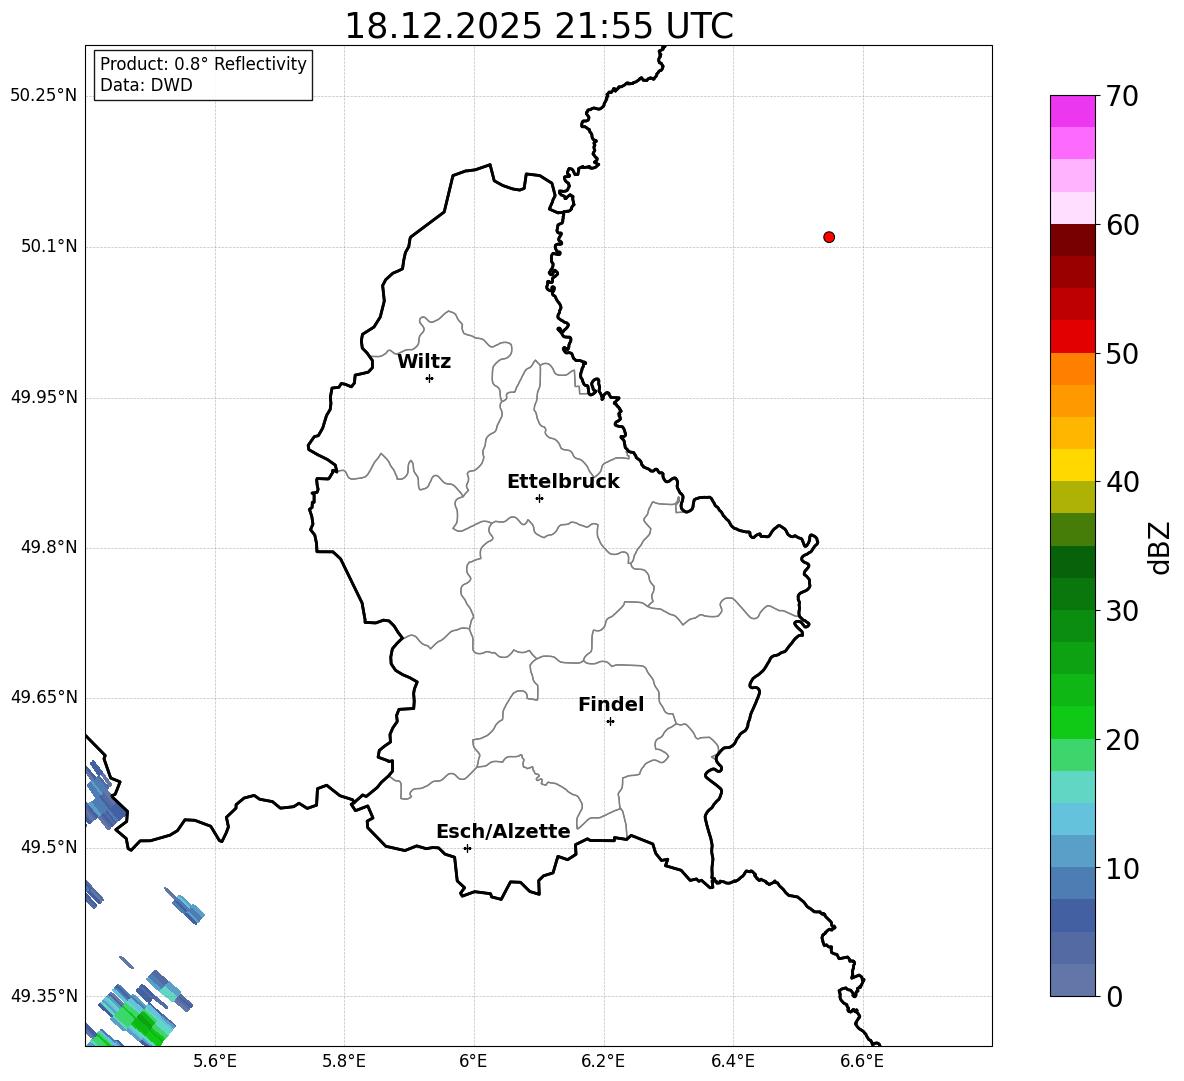Click the 30 tick on colorbar
Viewport: 1184px width, 1081px height.
point(1122,611)
